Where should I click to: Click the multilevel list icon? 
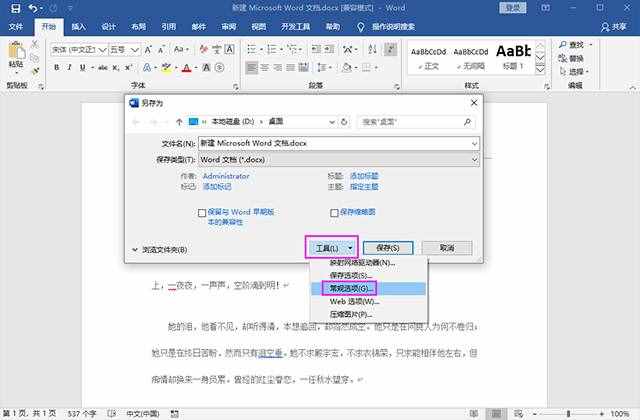pyautogui.click(x=292, y=49)
